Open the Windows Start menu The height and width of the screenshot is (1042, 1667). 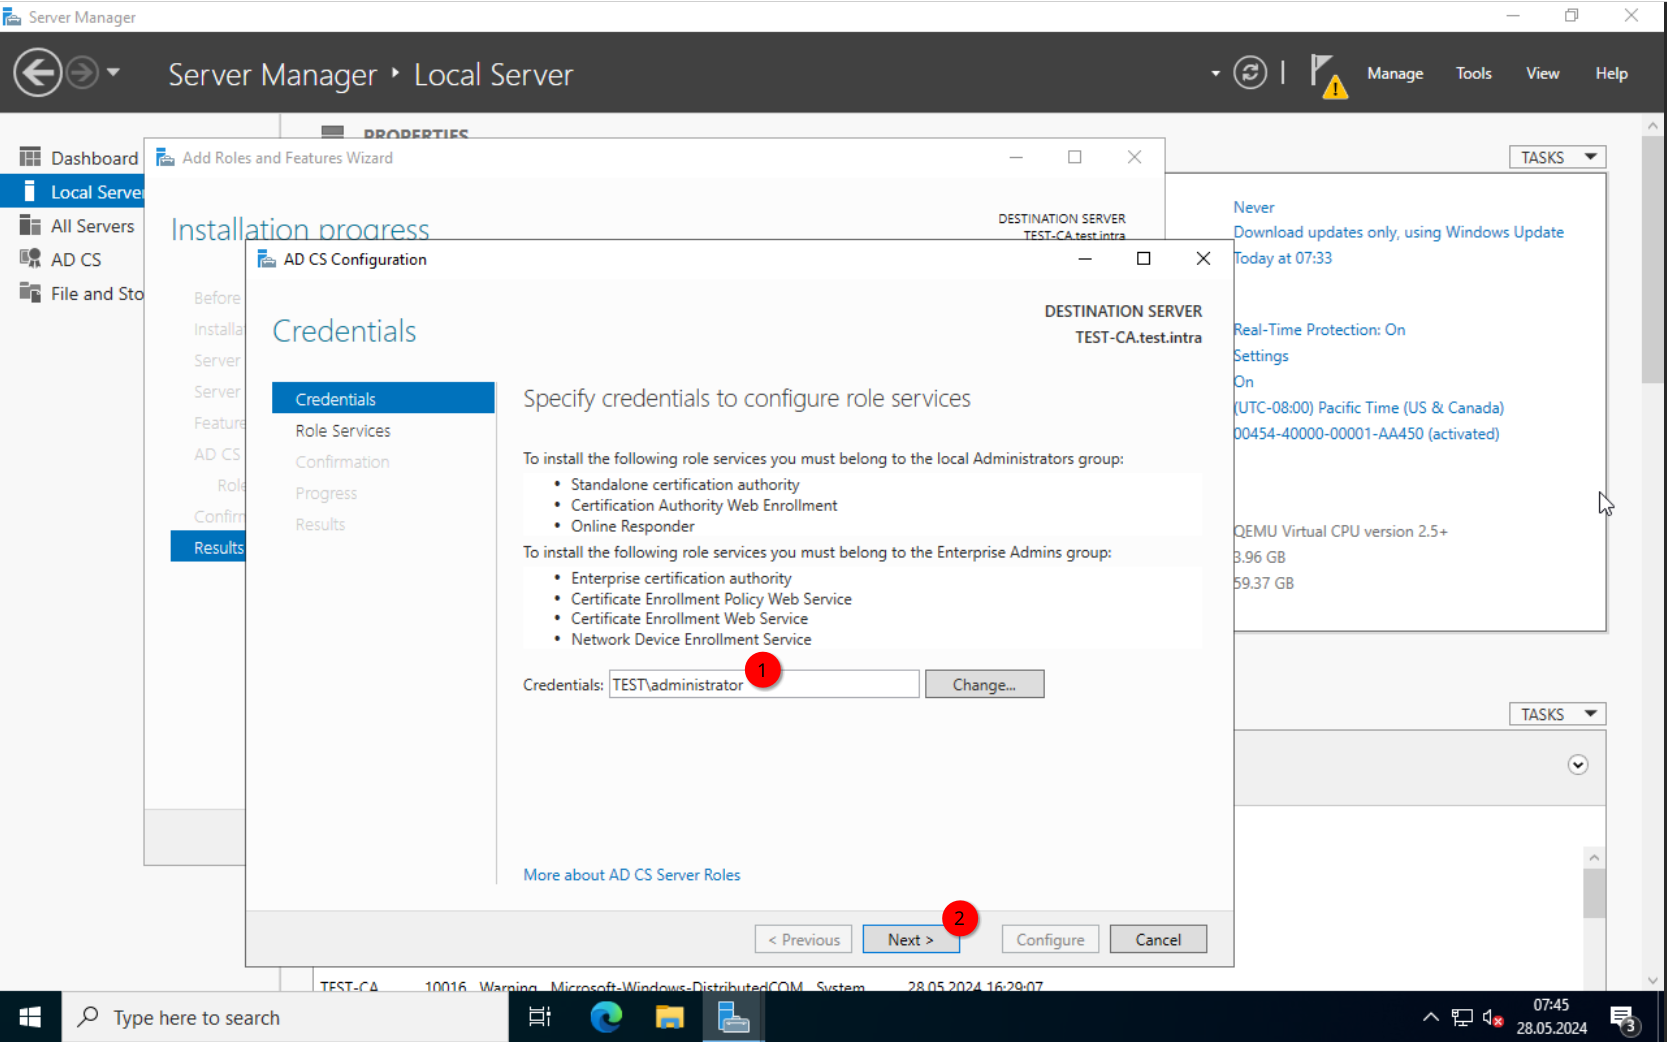tap(30, 1017)
